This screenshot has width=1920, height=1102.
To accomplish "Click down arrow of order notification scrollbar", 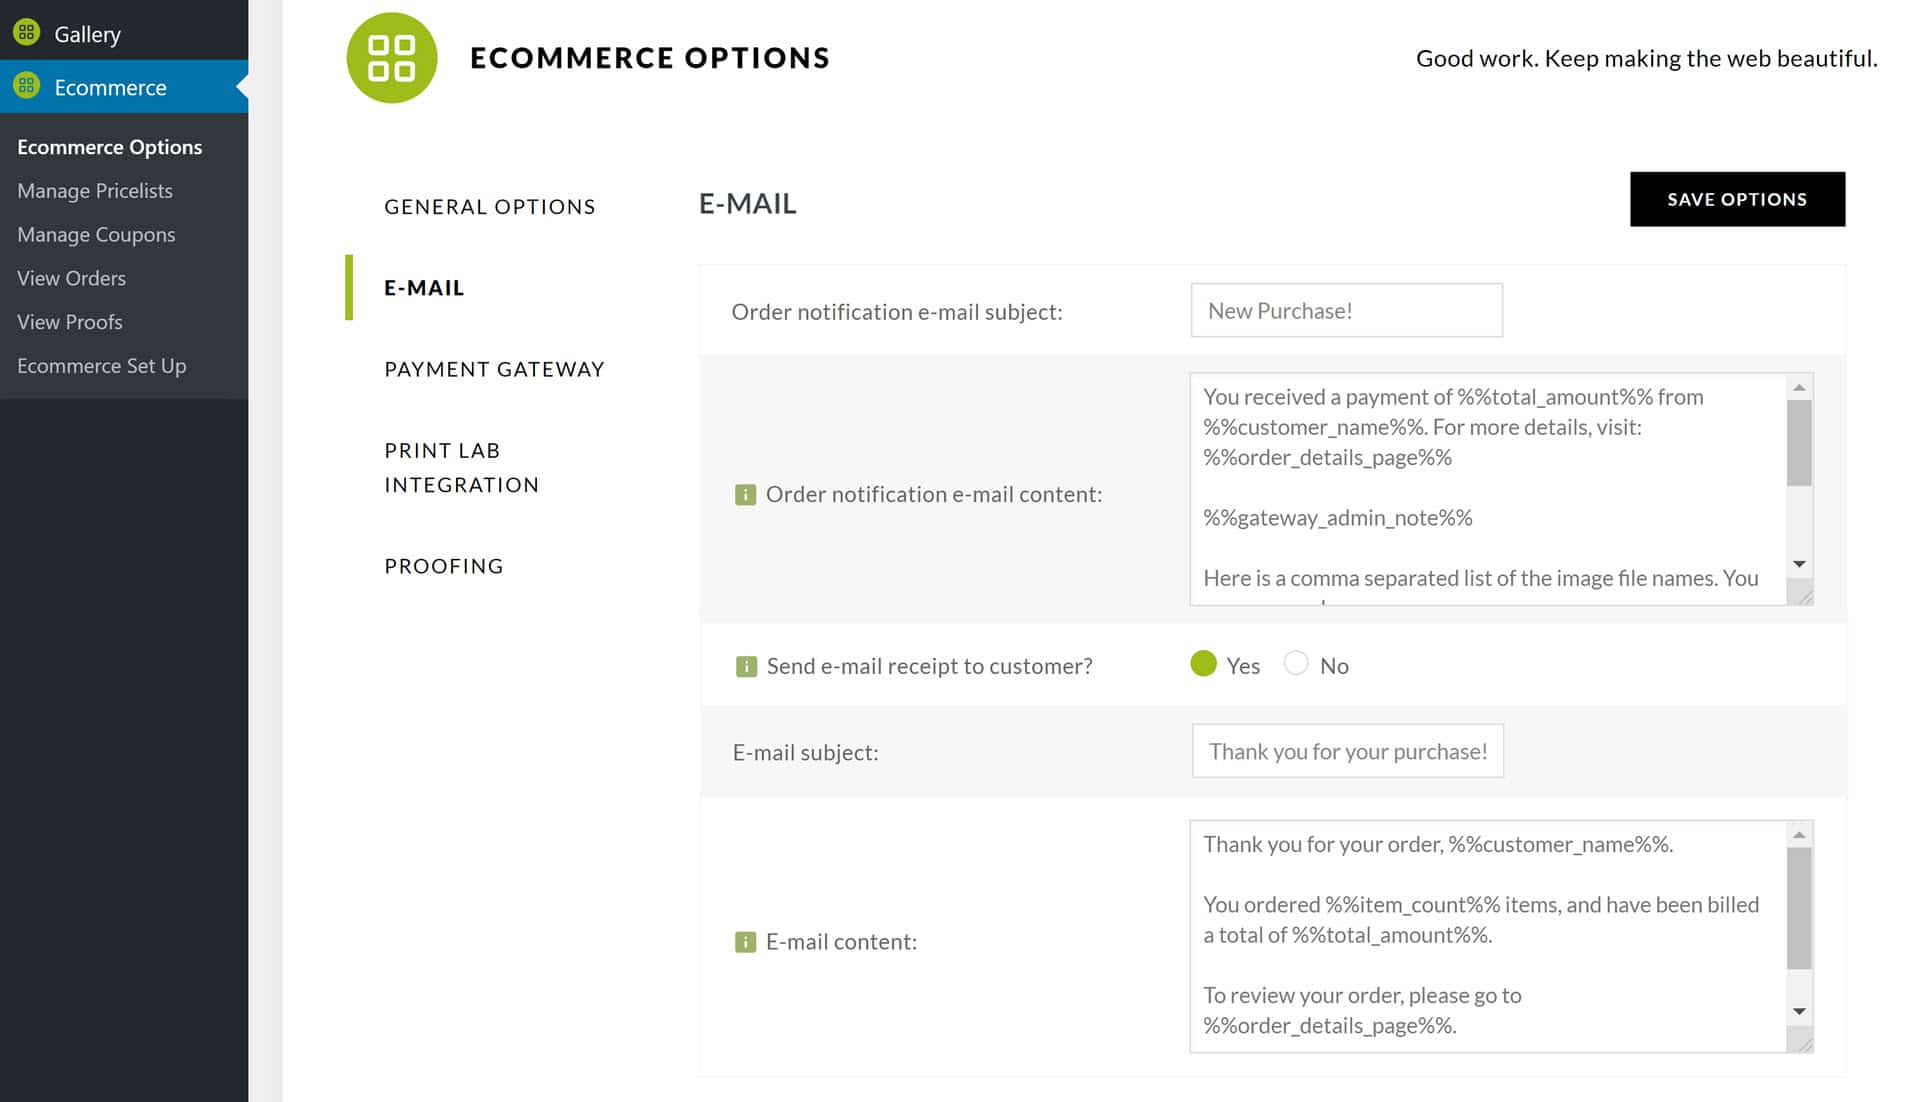I will [x=1800, y=565].
